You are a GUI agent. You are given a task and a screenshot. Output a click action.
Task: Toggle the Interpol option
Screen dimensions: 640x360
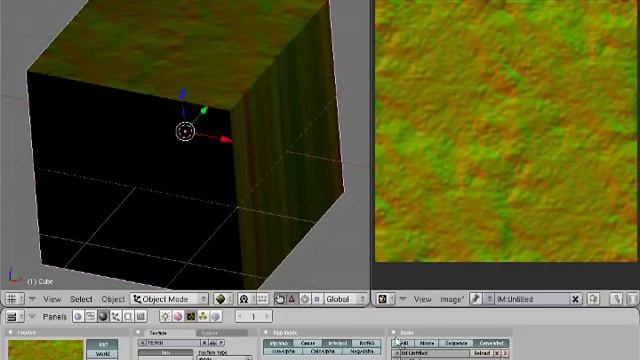point(337,343)
